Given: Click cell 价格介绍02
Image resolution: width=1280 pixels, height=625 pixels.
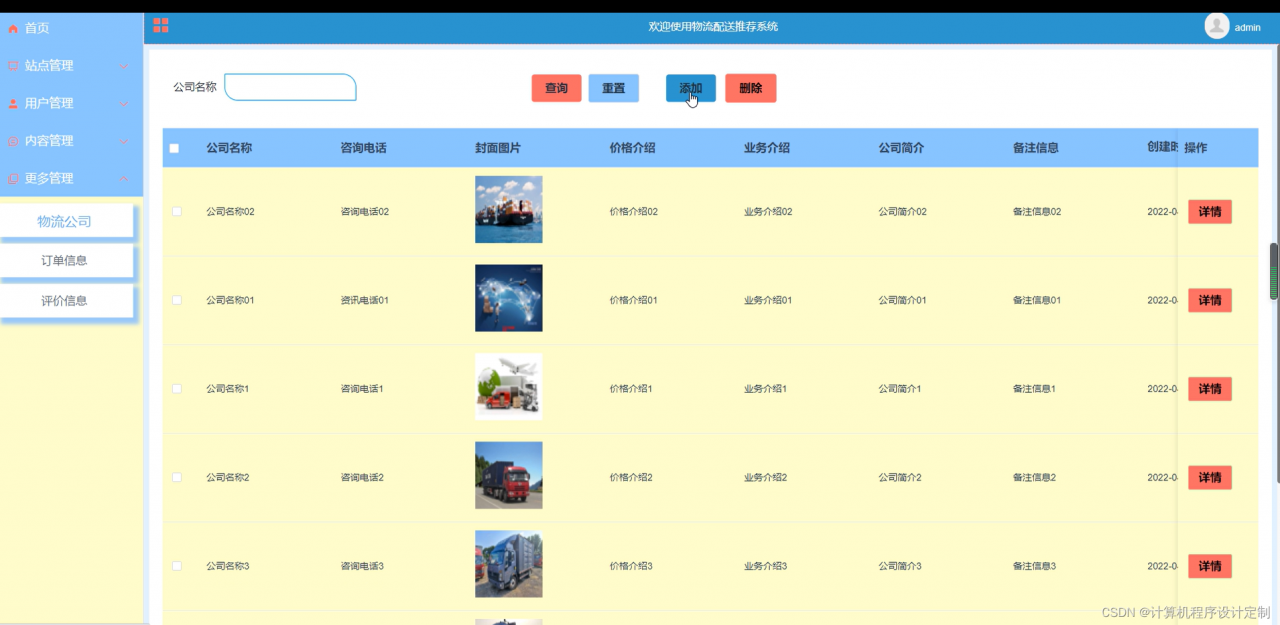Looking at the screenshot, I should click(634, 212).
